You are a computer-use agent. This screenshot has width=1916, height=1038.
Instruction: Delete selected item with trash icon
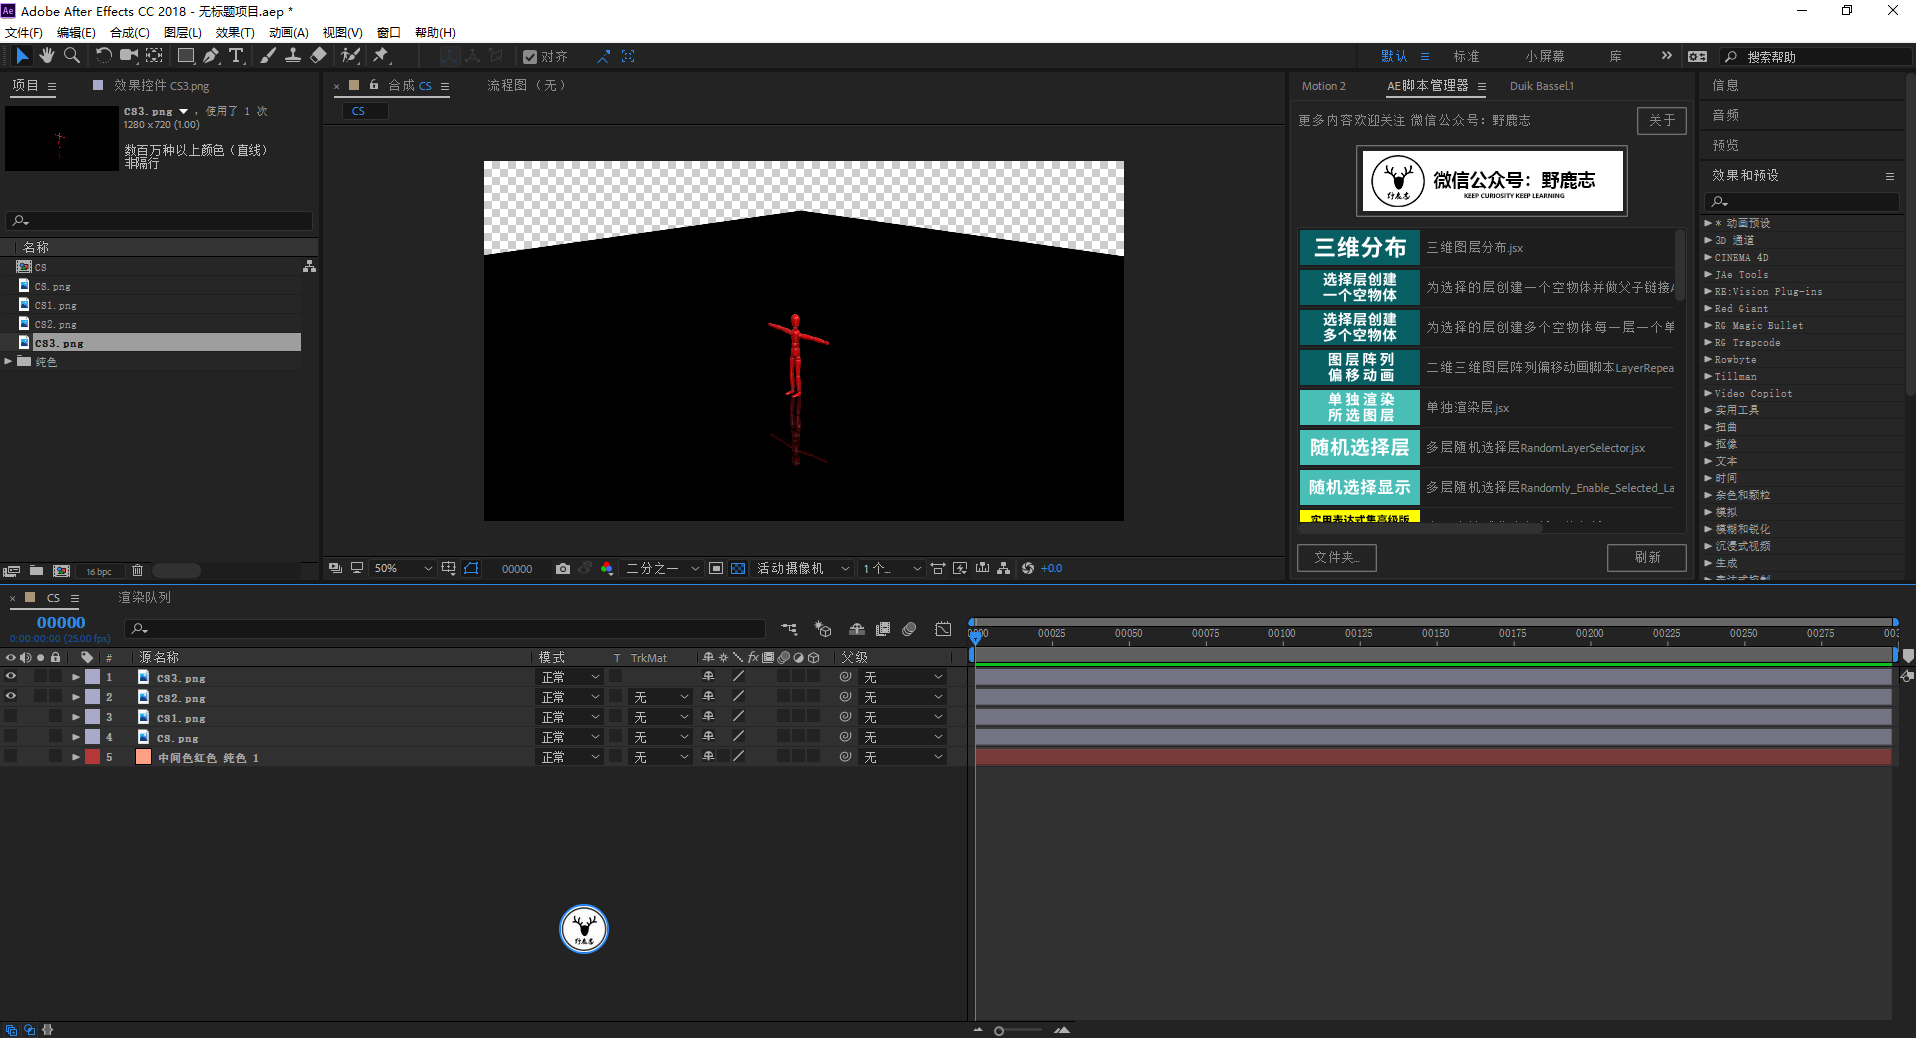coord(138,571)
